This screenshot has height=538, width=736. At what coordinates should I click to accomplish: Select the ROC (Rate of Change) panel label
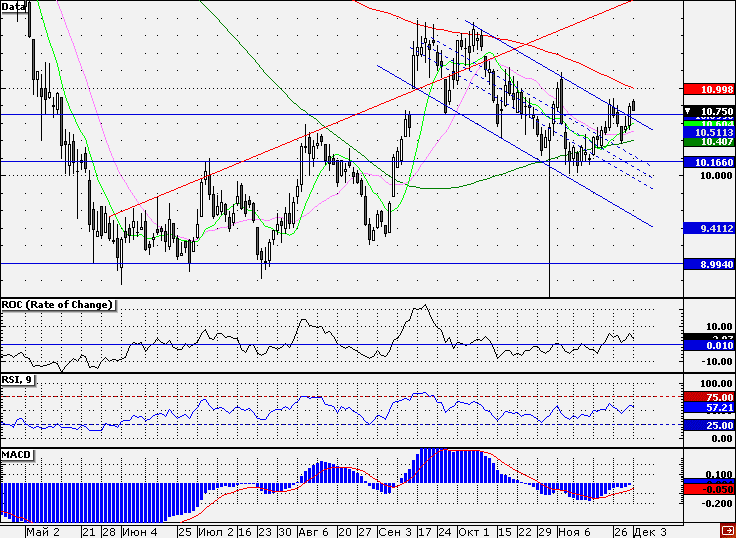[x=56, y=304]
